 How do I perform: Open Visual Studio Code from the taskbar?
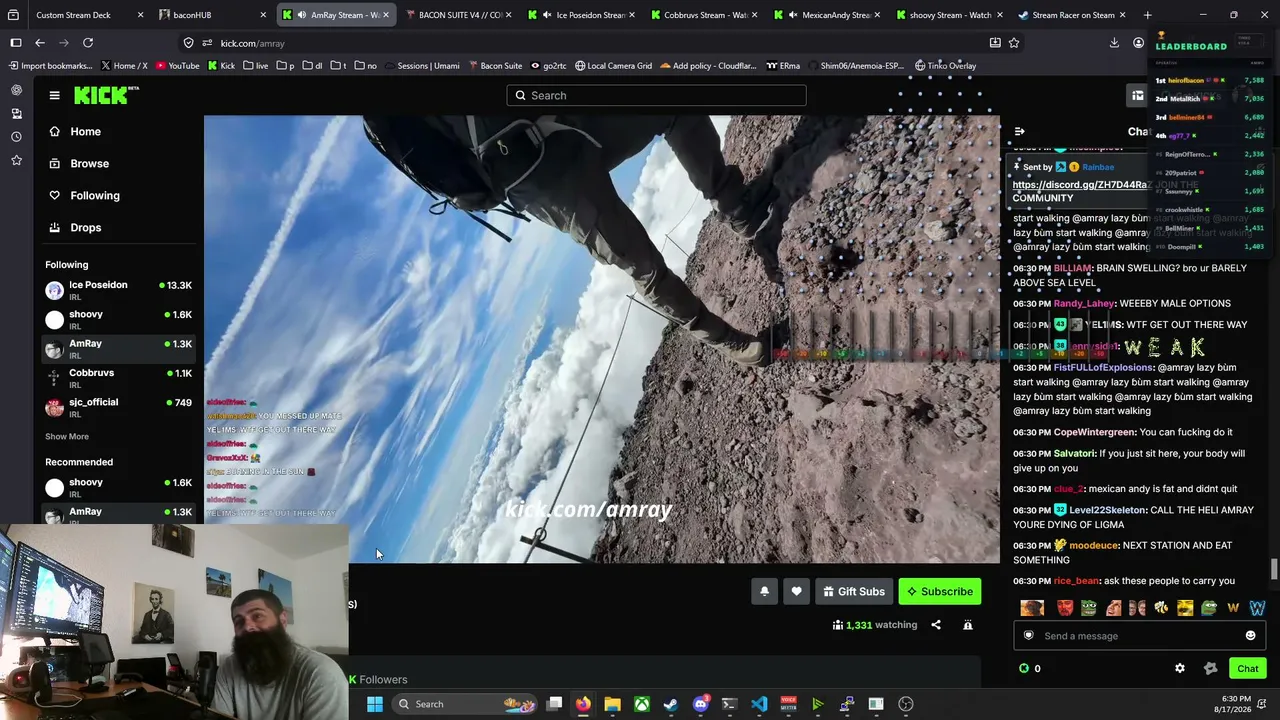759,704
